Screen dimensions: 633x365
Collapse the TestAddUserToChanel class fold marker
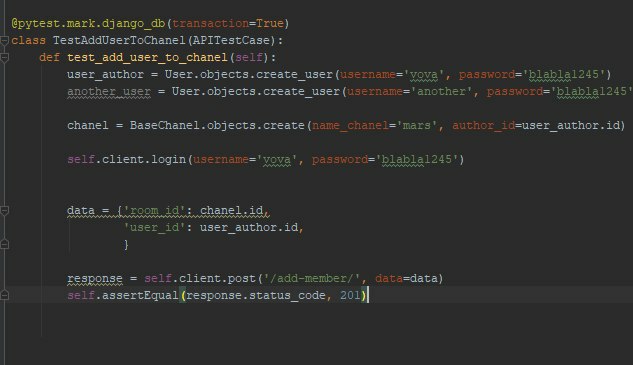tap(4, 40)
